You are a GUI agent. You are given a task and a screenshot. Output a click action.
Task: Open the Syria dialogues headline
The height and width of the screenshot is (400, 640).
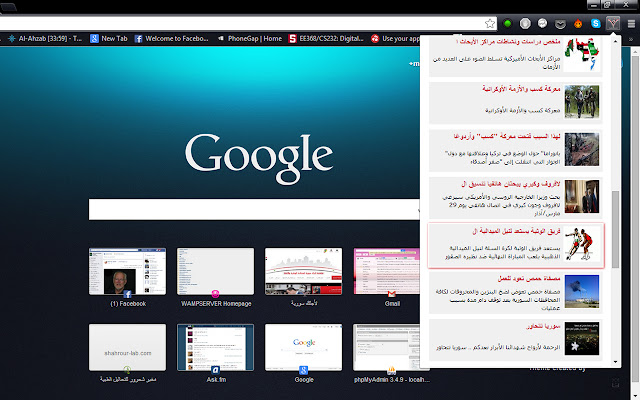543,326
